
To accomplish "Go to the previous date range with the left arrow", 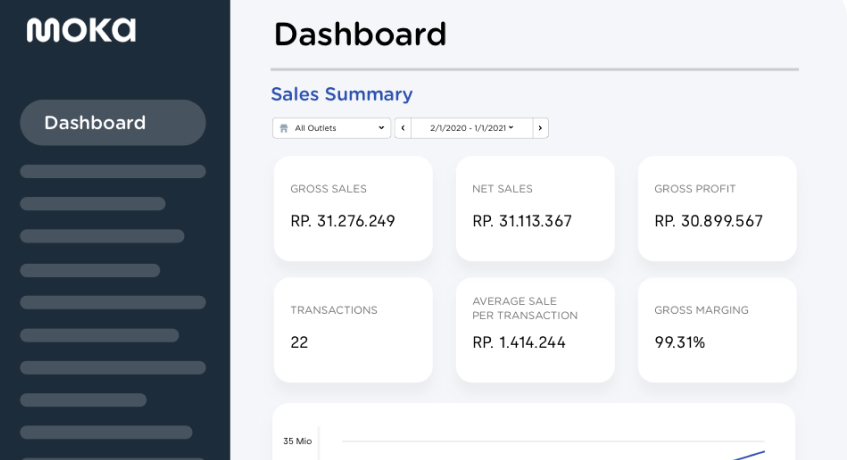I will (x=403, y=128).
